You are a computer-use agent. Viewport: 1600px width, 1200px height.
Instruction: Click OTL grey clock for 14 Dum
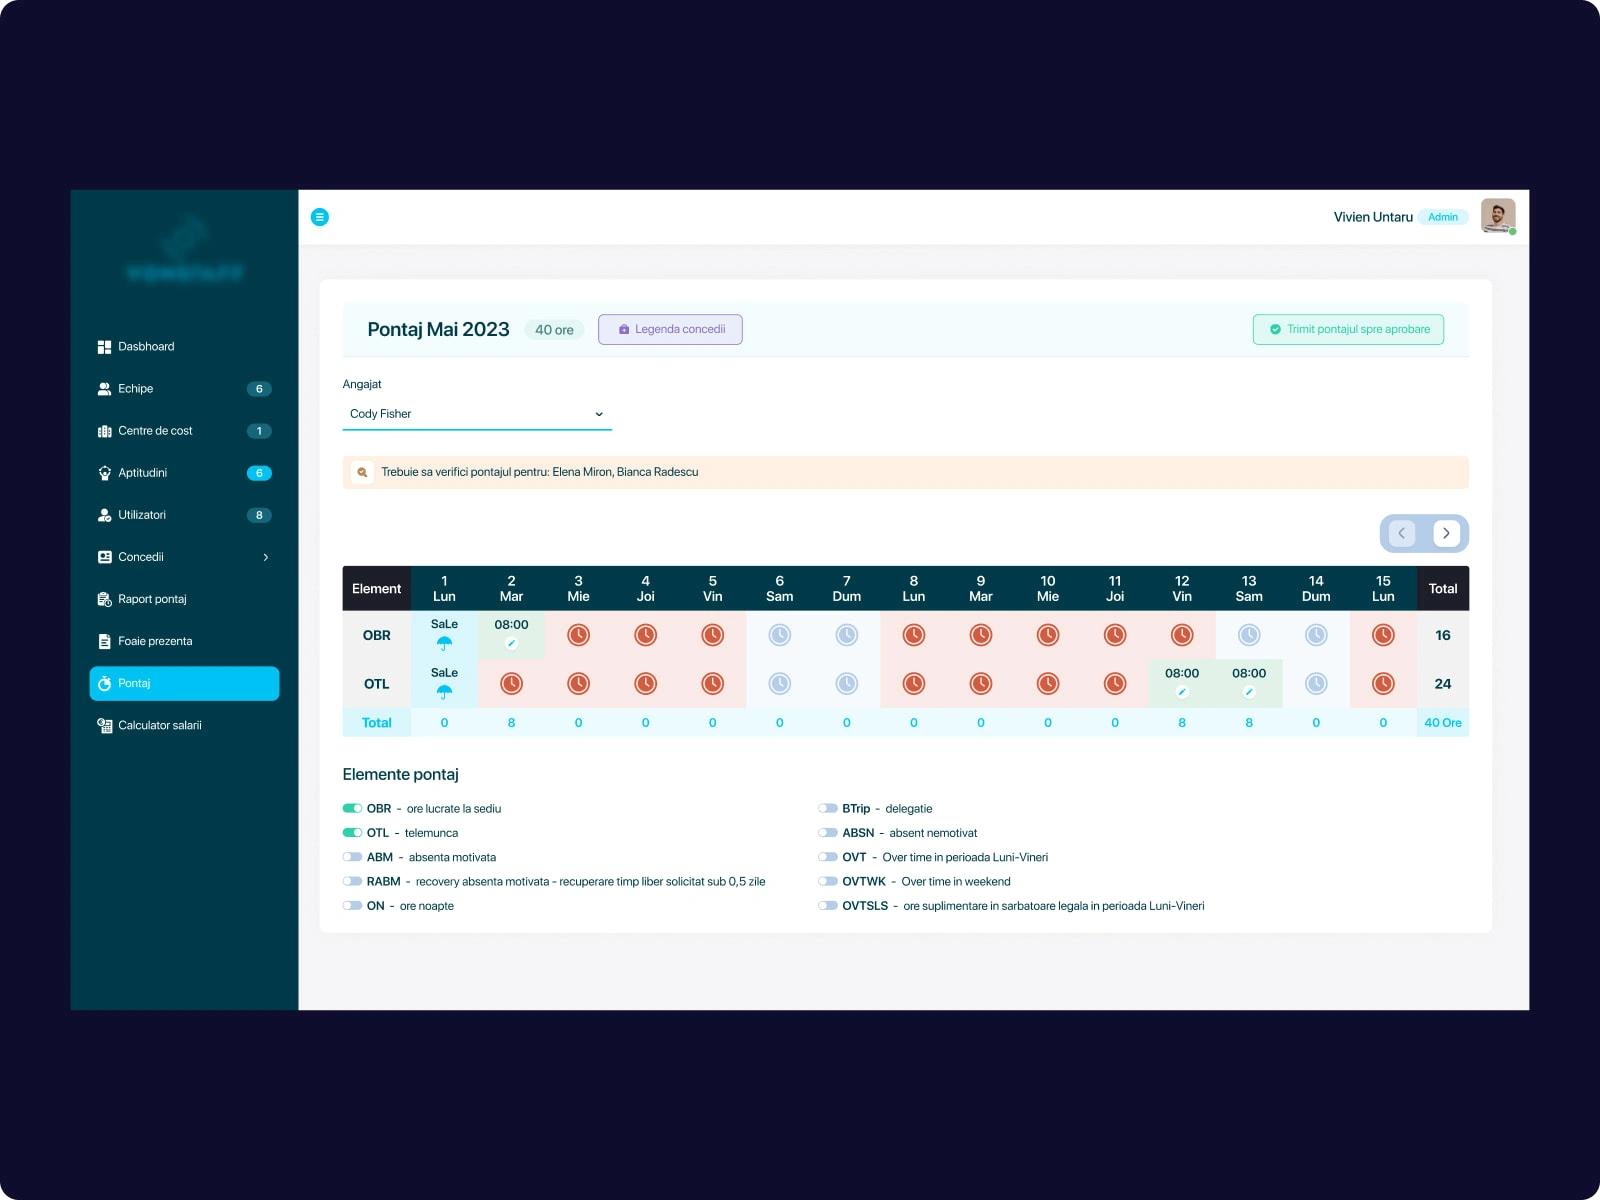[x=1316, y=684]
